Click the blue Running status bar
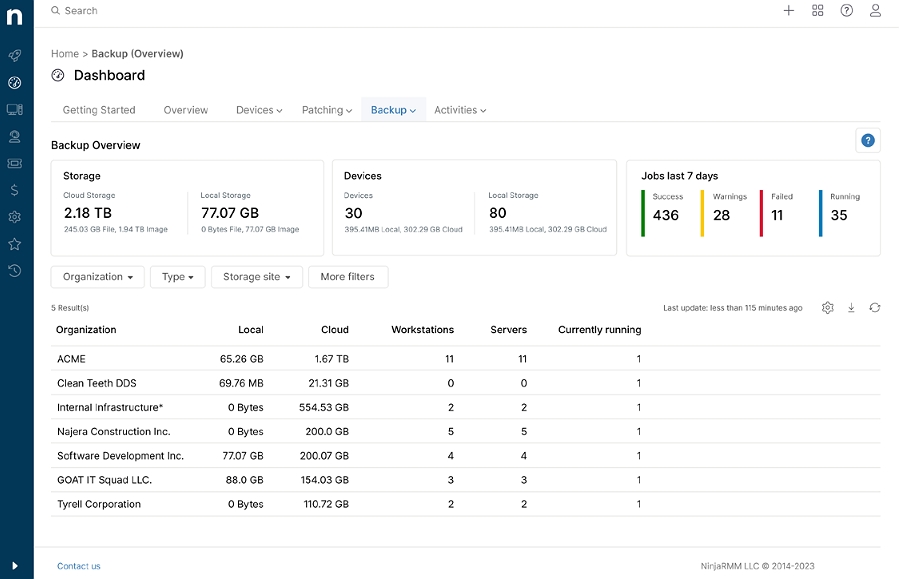Screen dimensions: 899x579 (x=820, y=213)
